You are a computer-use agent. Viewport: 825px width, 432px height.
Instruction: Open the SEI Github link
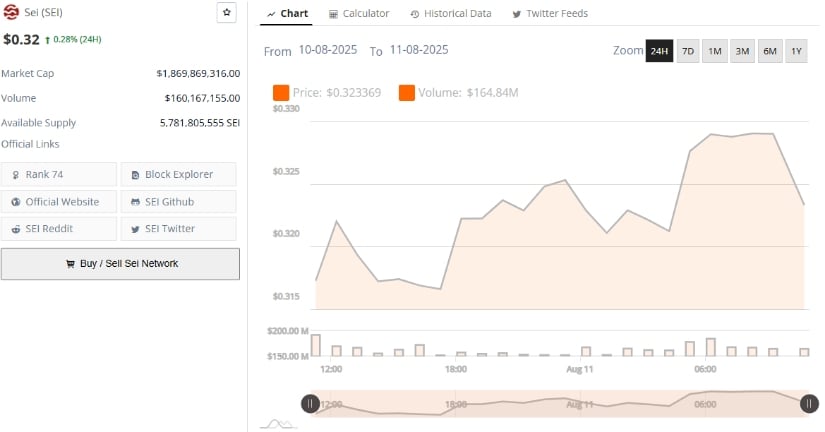[178, 202]
